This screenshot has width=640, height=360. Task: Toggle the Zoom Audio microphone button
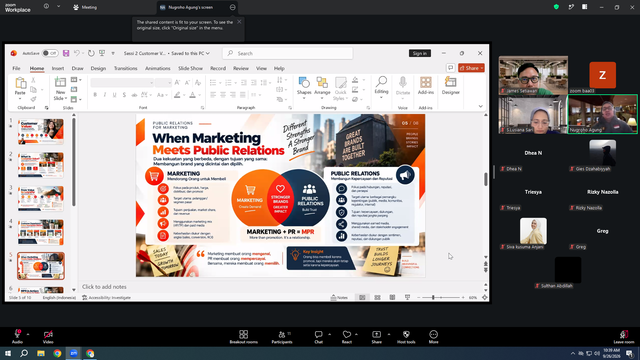coord(17,336)
